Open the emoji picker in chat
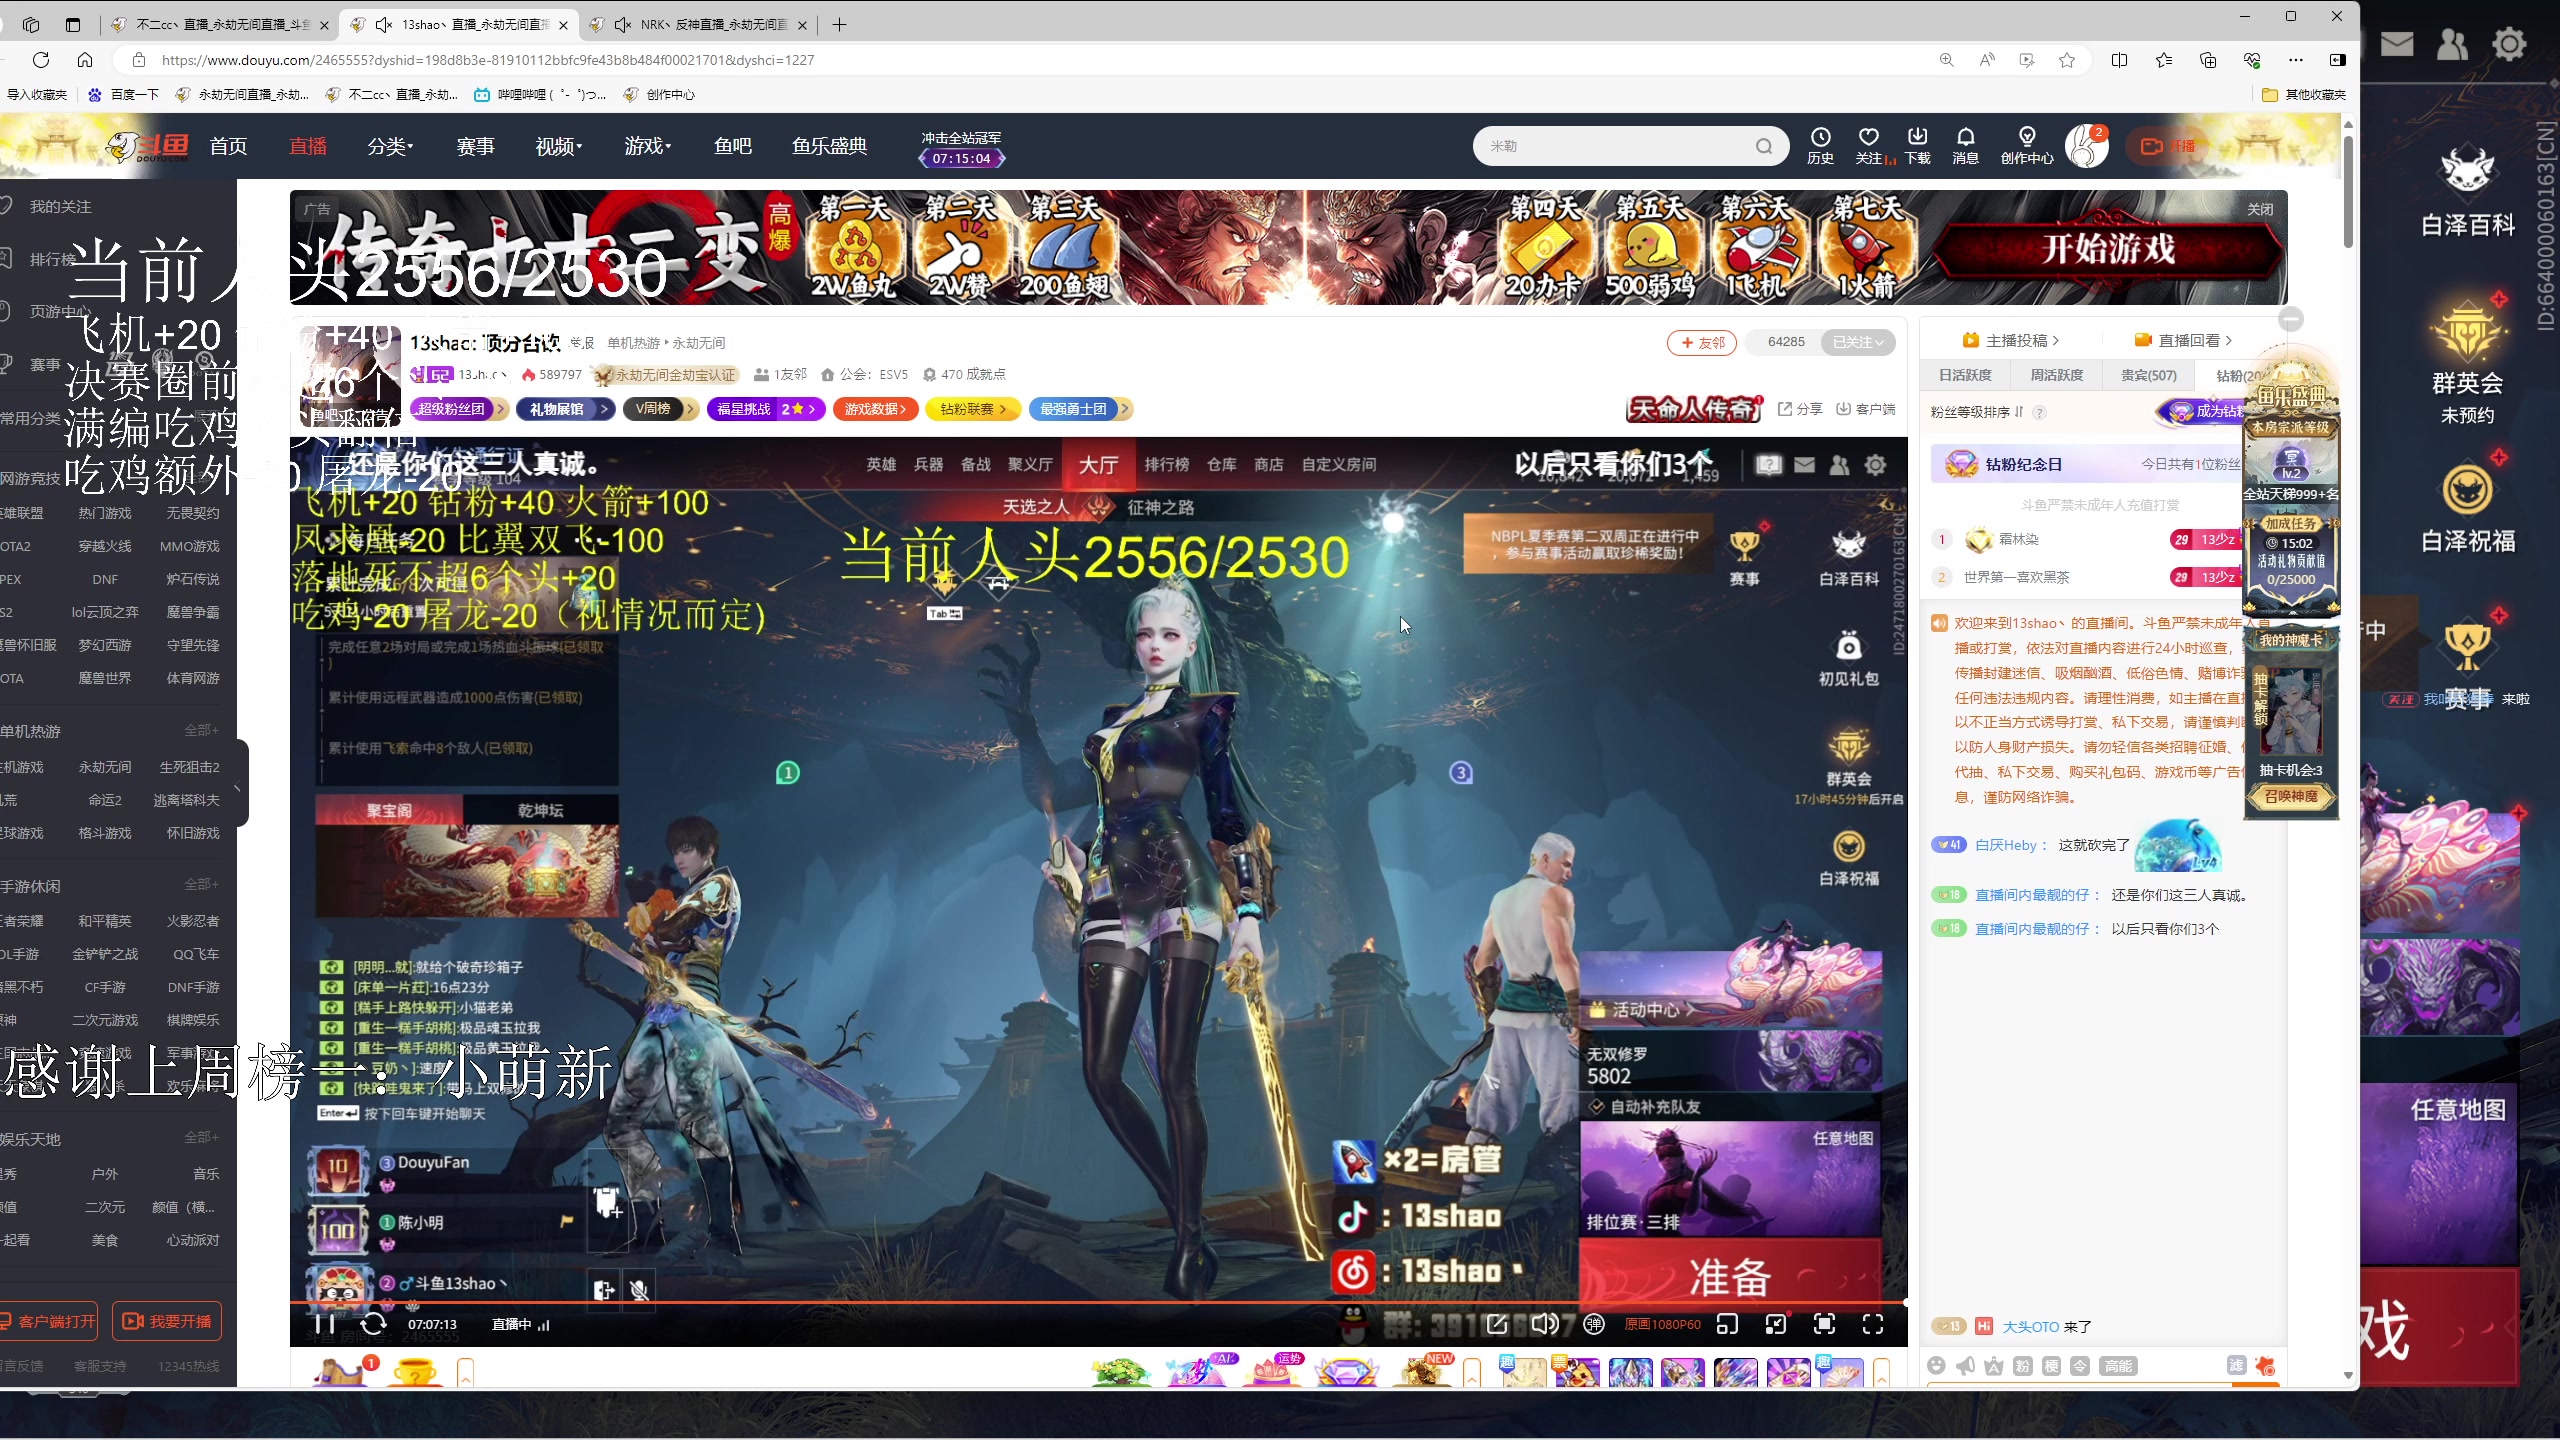Viewport: 2560px width, 1440px height. coord(1937,1366)
